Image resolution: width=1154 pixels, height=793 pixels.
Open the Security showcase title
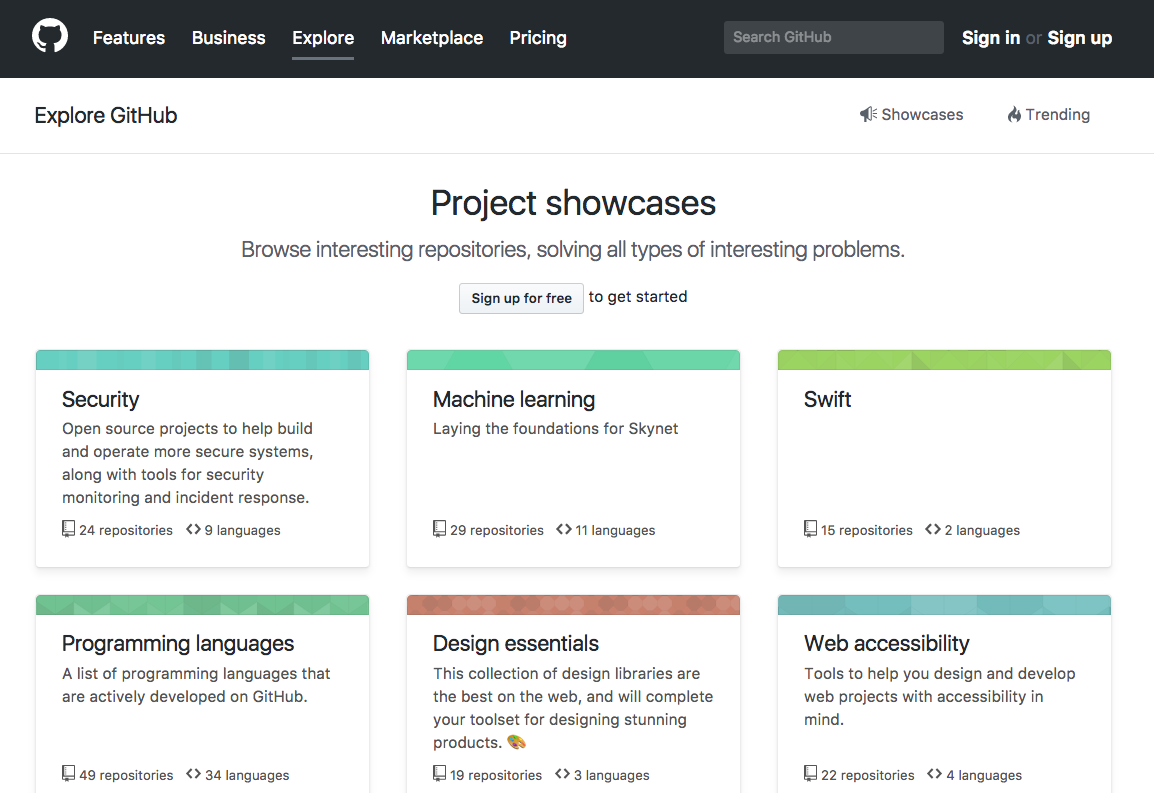click(x=101, y=399)
